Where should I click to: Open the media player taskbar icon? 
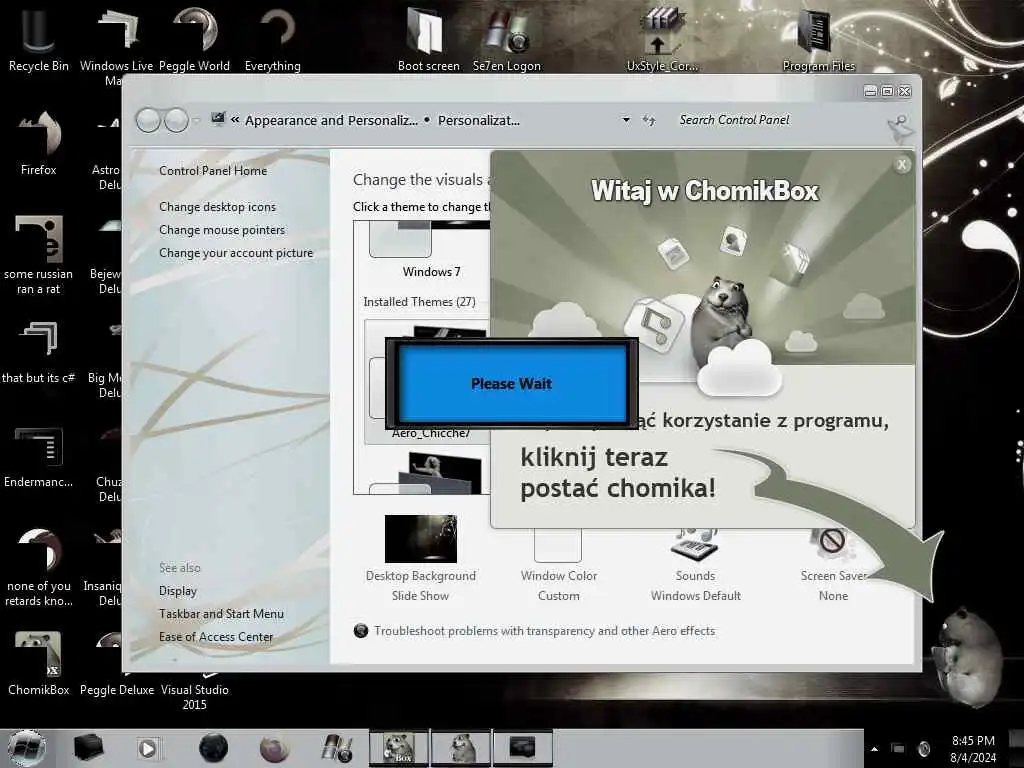pyautogui.click(x=148, y=748)
